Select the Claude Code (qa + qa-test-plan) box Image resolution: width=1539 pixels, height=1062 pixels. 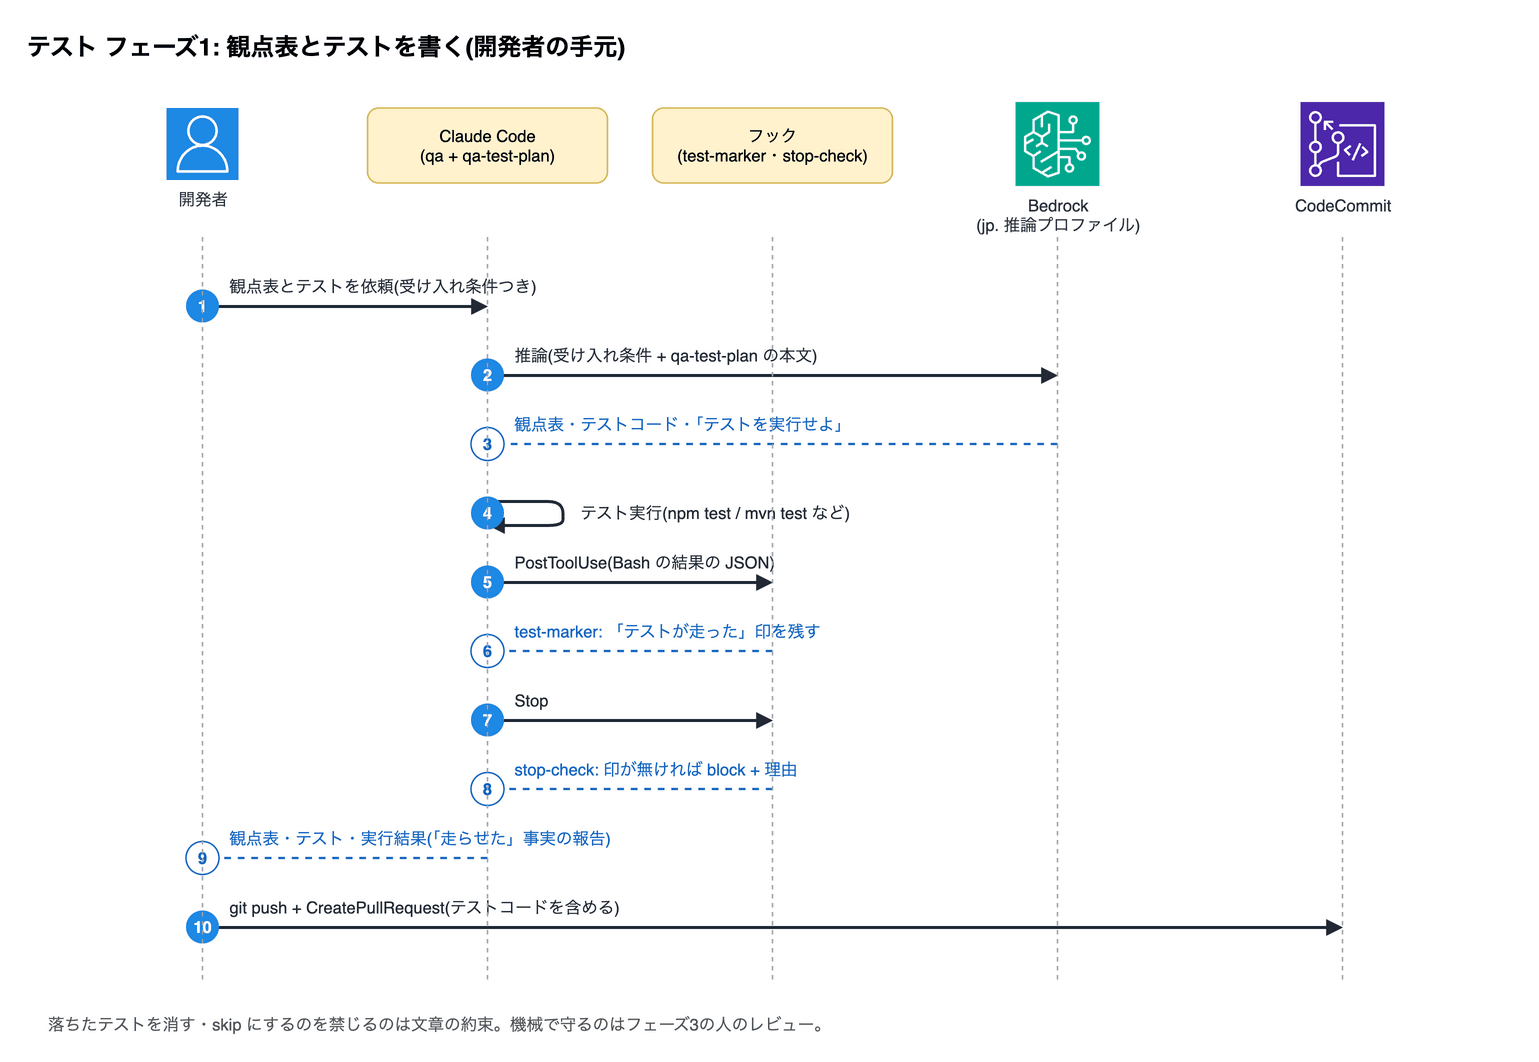click(x=487, y=146)
